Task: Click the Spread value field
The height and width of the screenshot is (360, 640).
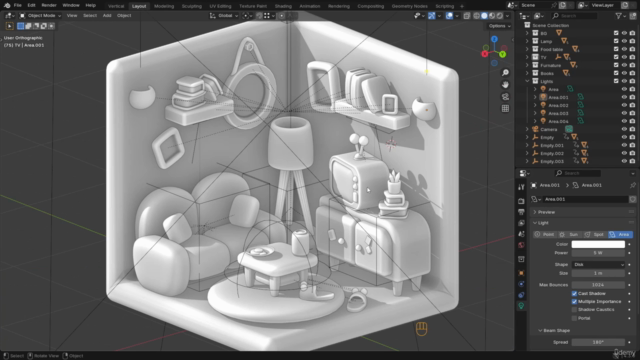Action: click(x=598, y=342)
